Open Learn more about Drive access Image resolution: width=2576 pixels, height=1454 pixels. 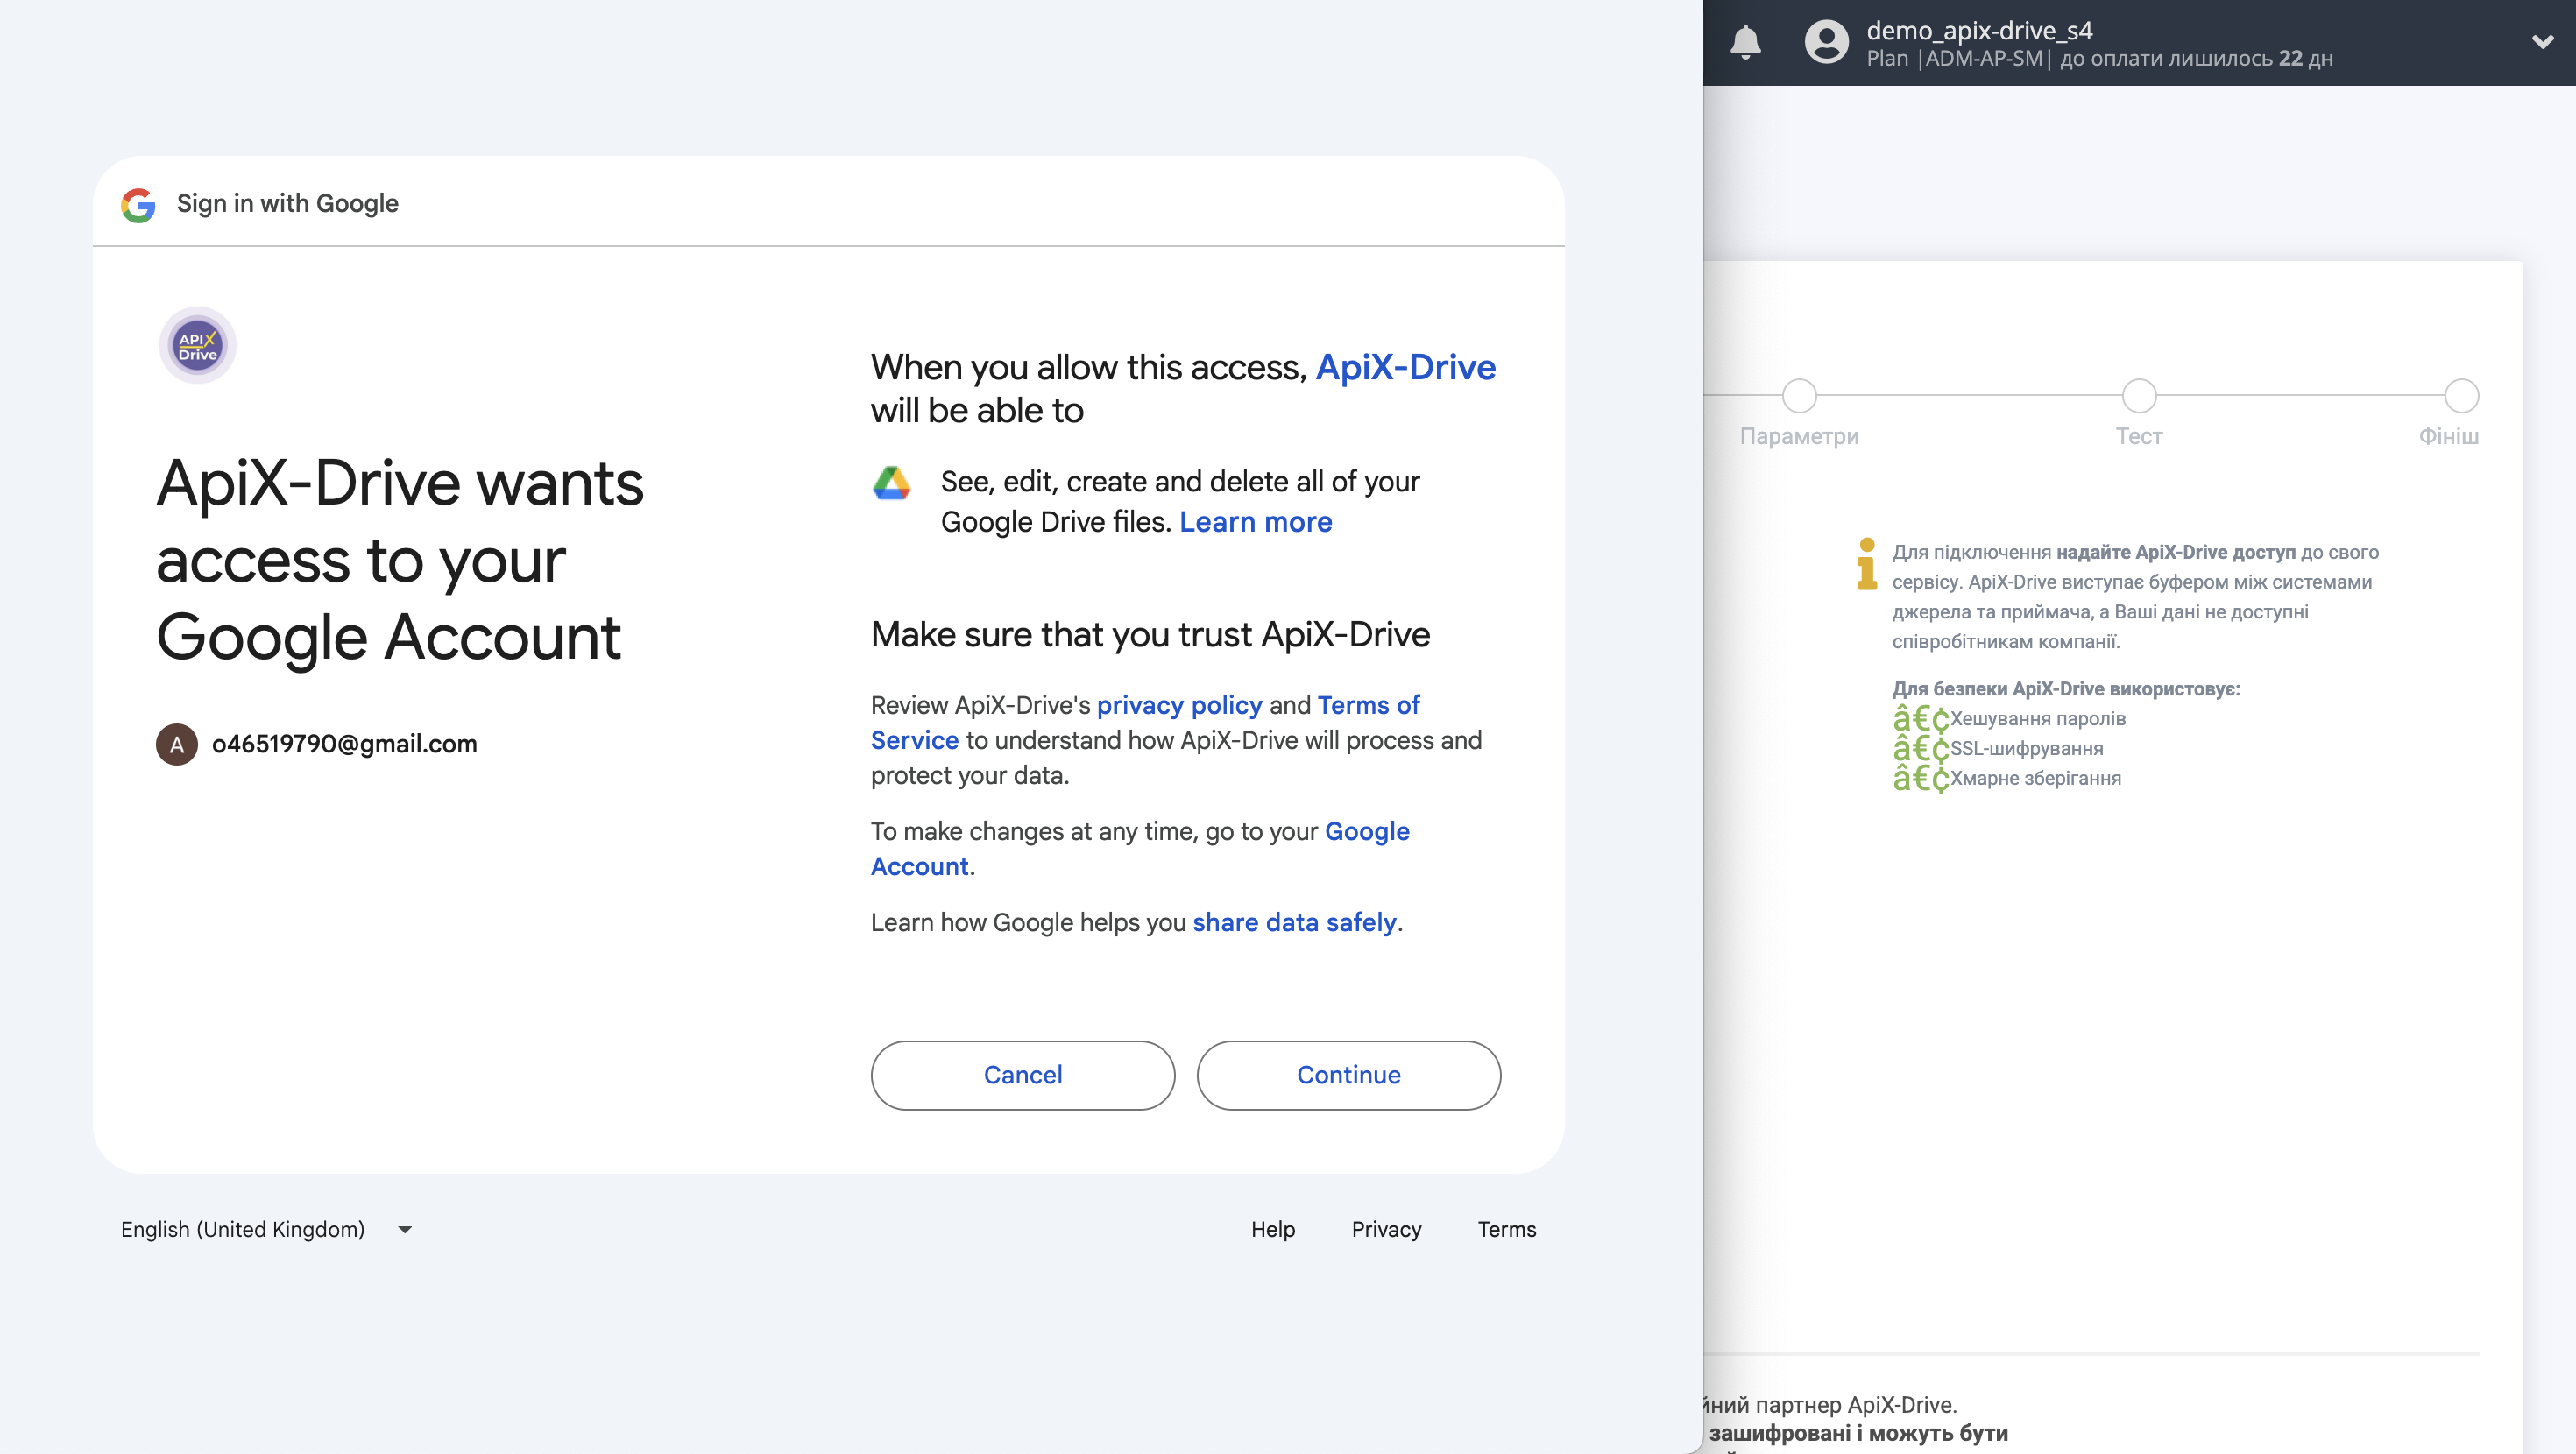[x=1256, y=522]
